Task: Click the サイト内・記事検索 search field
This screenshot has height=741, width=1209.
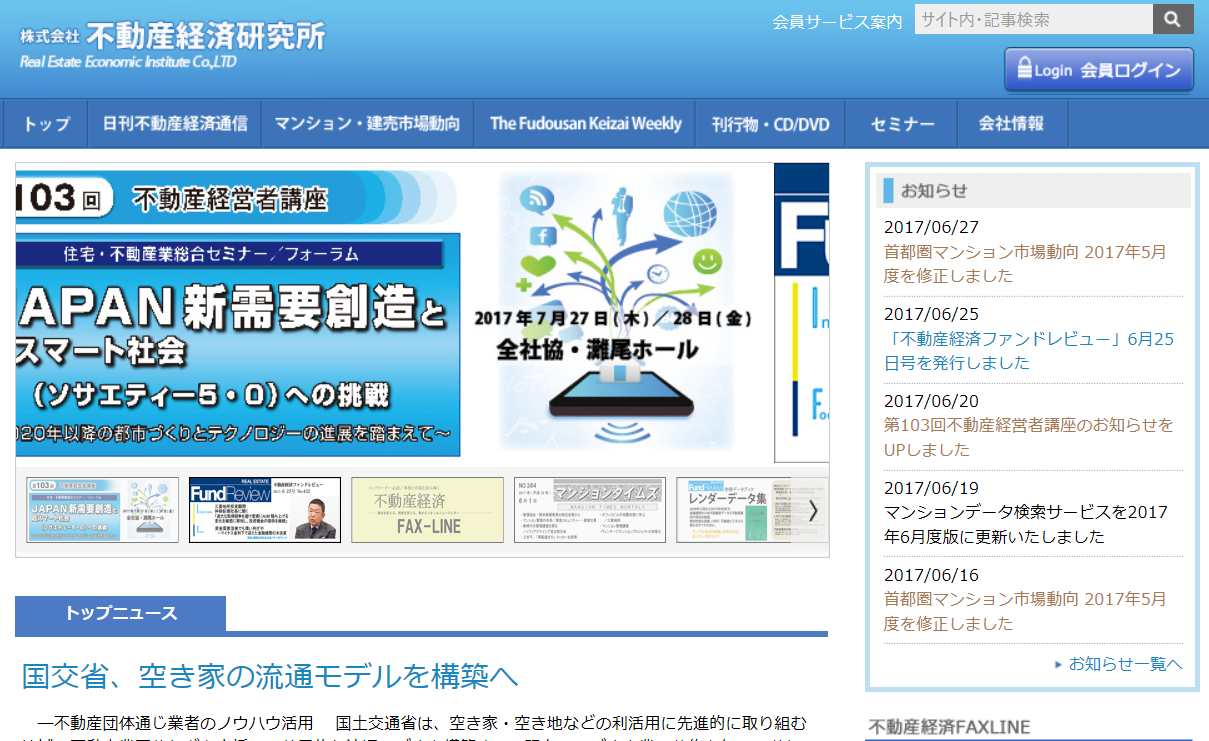Action: [x=1030, y=19]
